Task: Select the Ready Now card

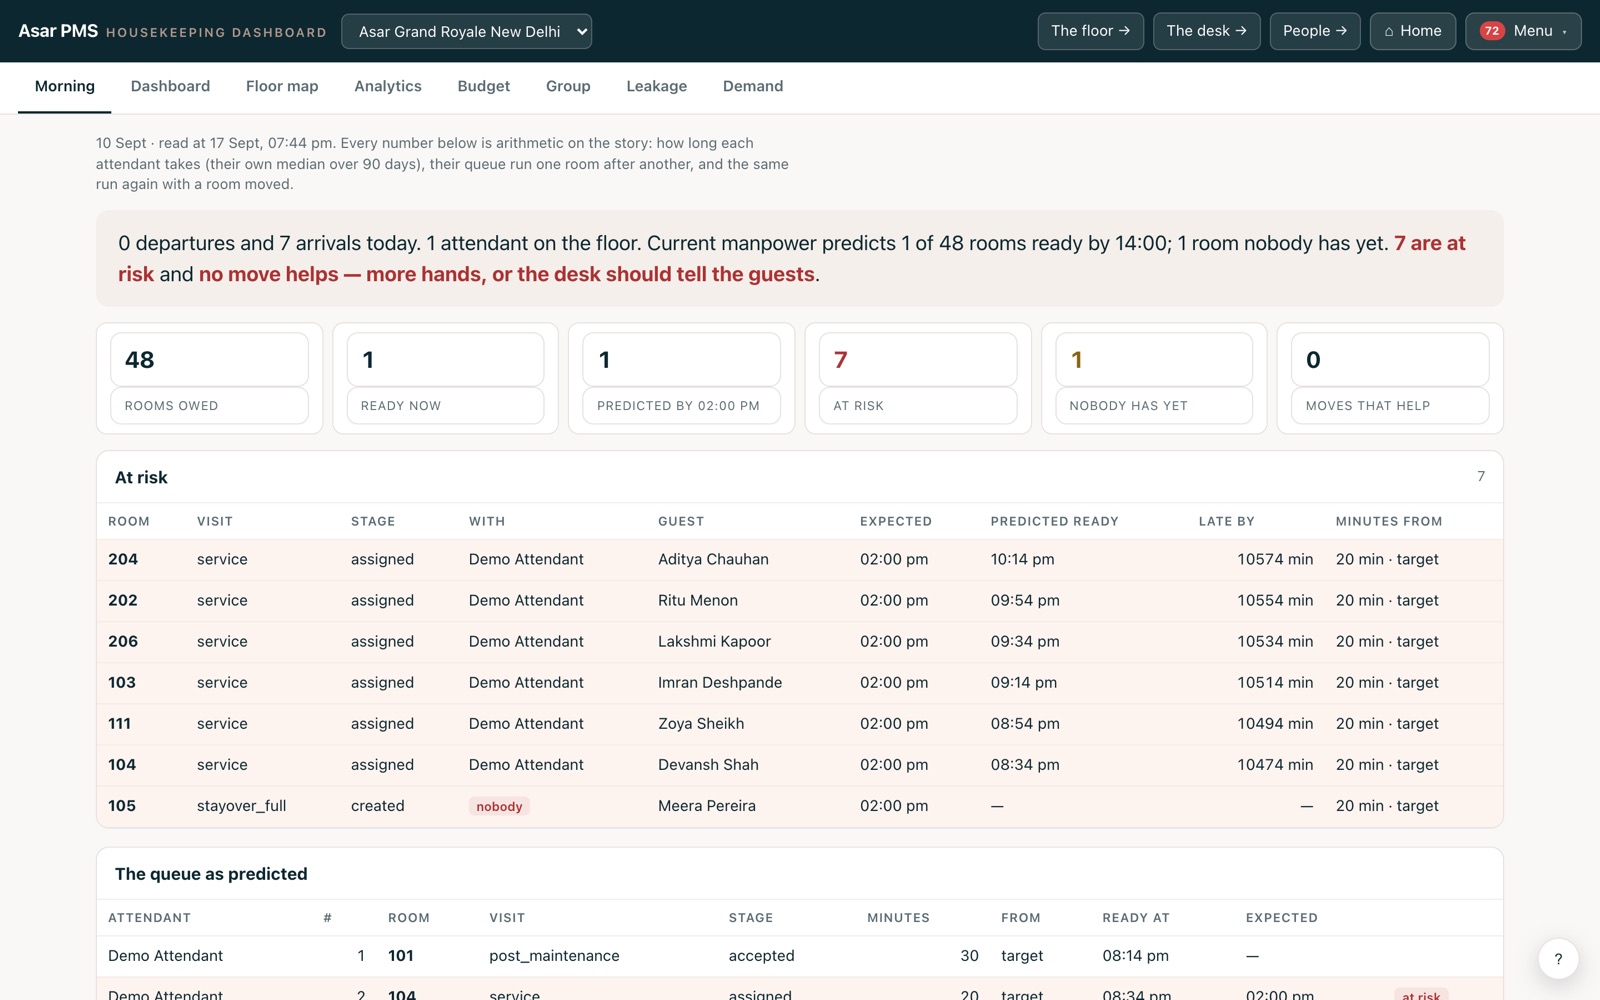Action: [x=445, y=378]
